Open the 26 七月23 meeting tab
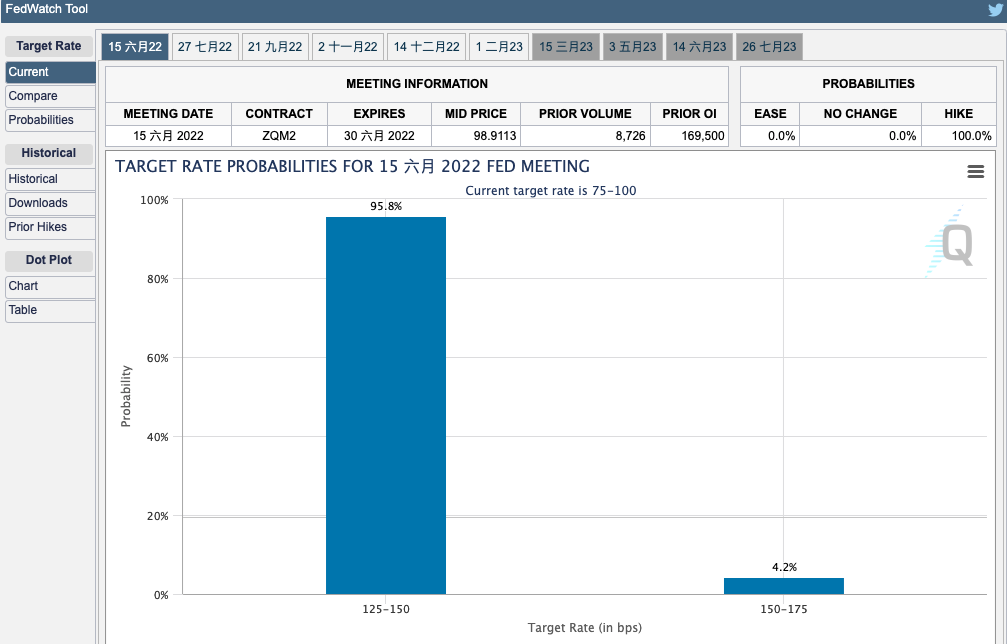 click(x=769, y=47)
